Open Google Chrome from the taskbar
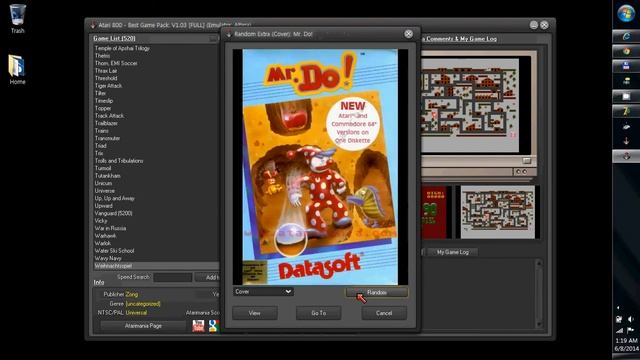640x360 pixels. pos(626,51)
